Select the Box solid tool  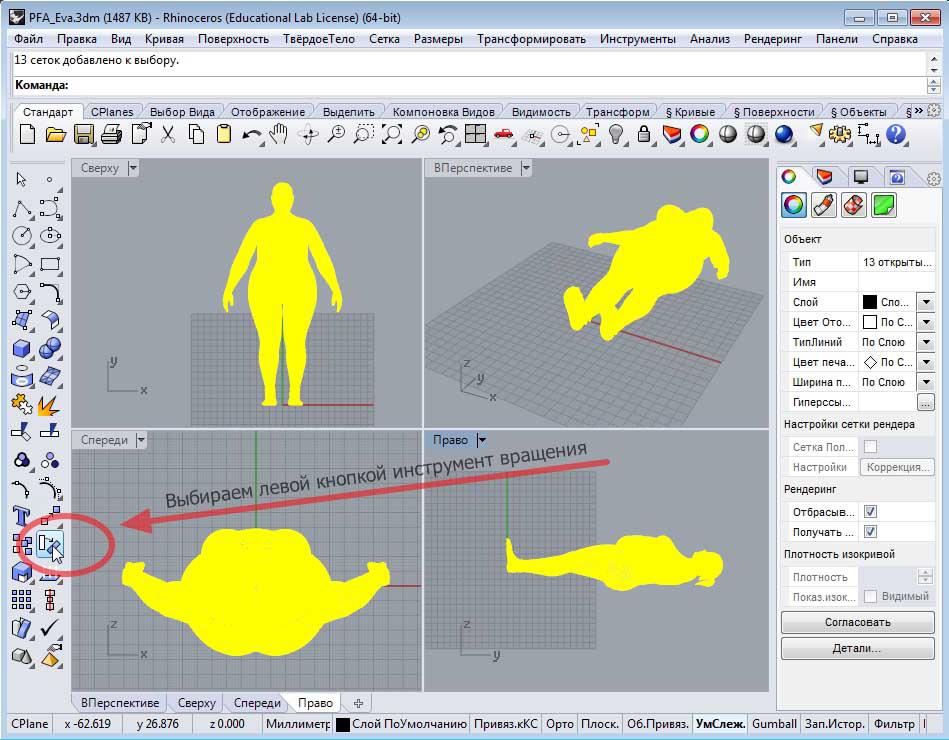pyautogui.click(x=21, y=348)
